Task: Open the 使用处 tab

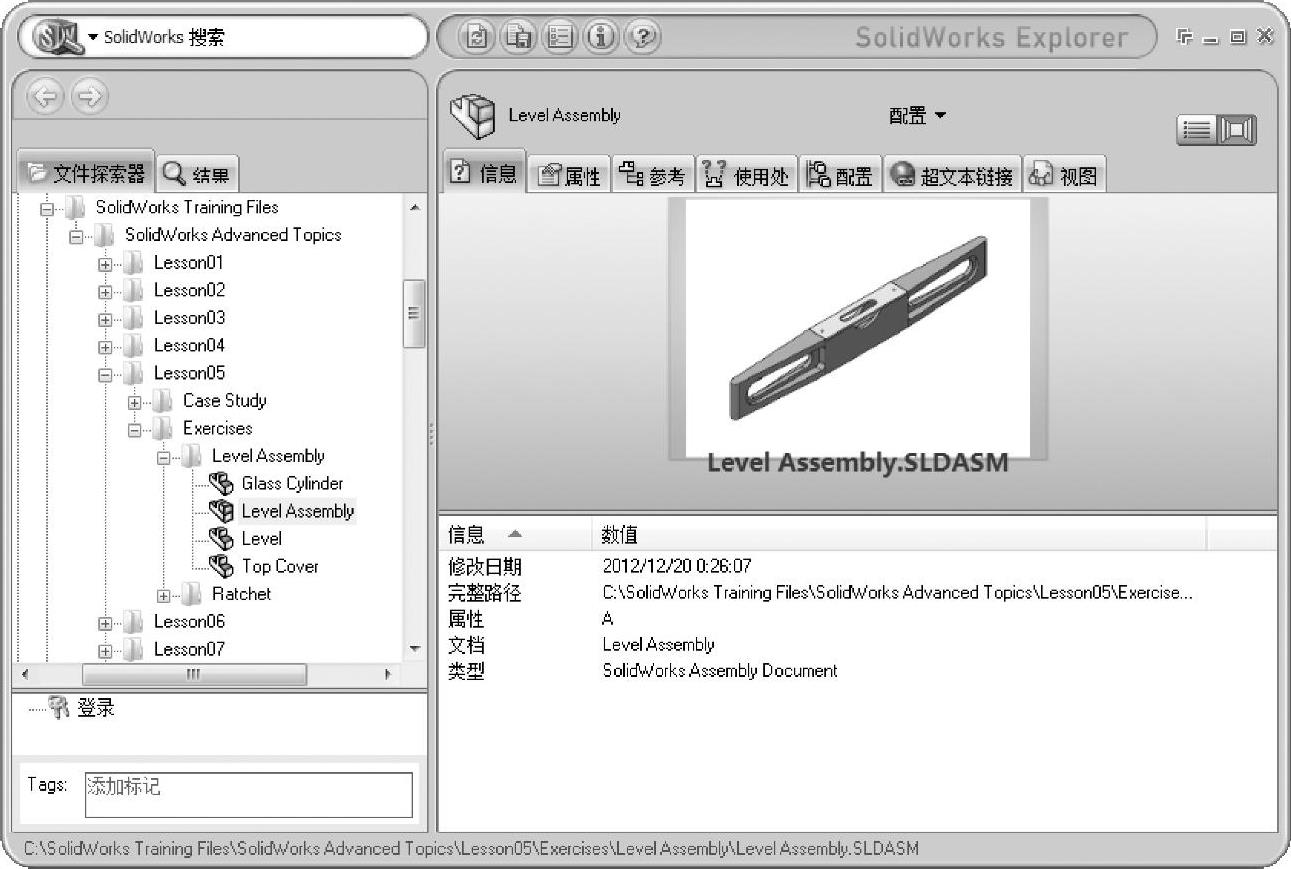Action: coord(746,176)
